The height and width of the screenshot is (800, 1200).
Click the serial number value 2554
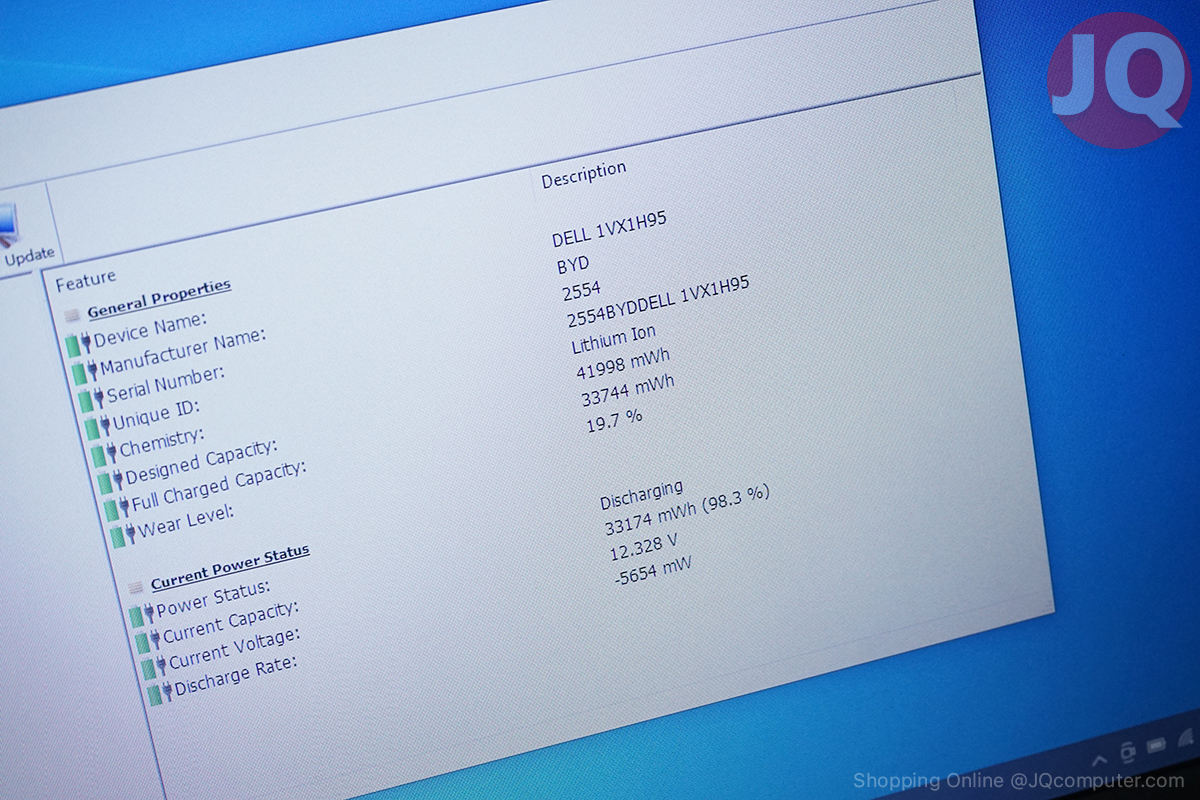click(x=581, y=291)
